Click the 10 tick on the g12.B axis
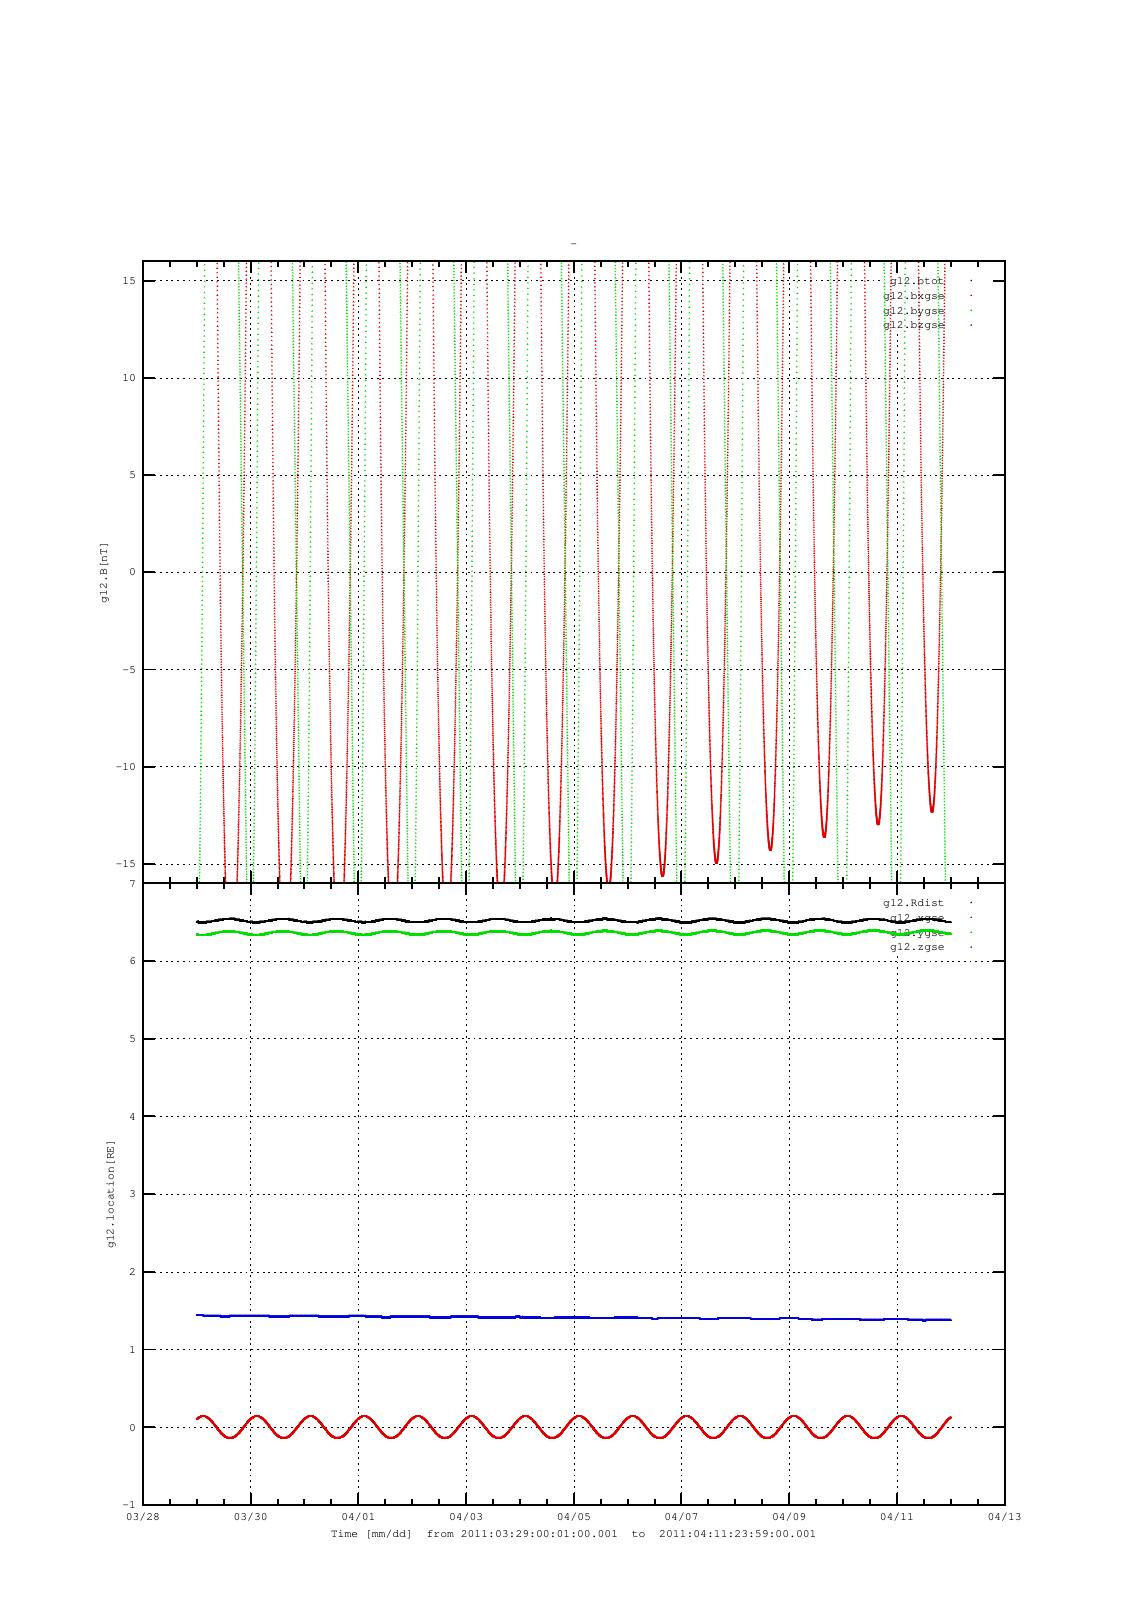This screenshot has height=1600, width=1131. (x=130, y=378)
